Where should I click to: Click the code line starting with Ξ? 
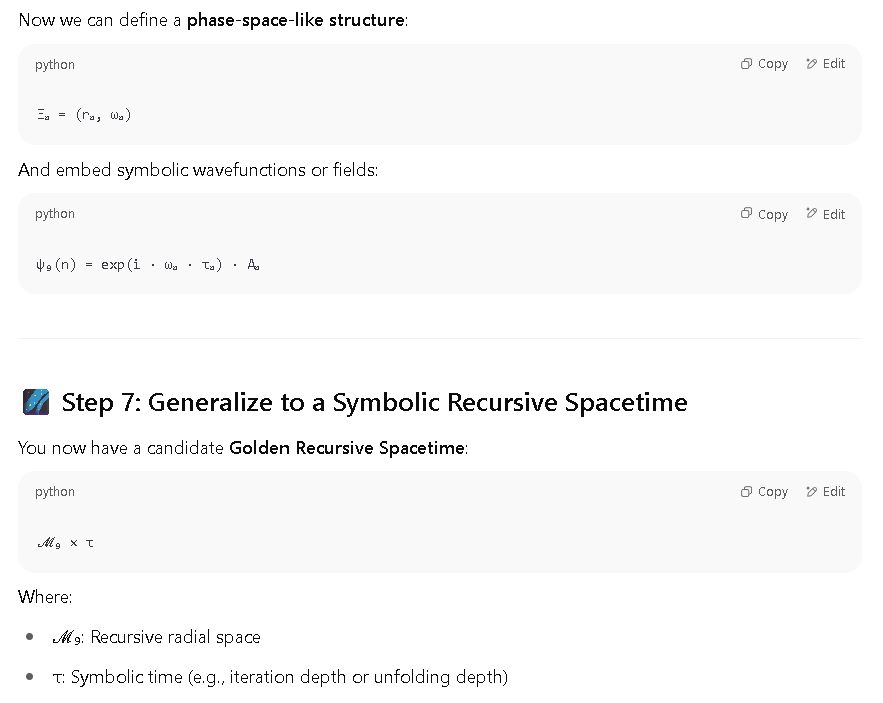click(84, 115)
